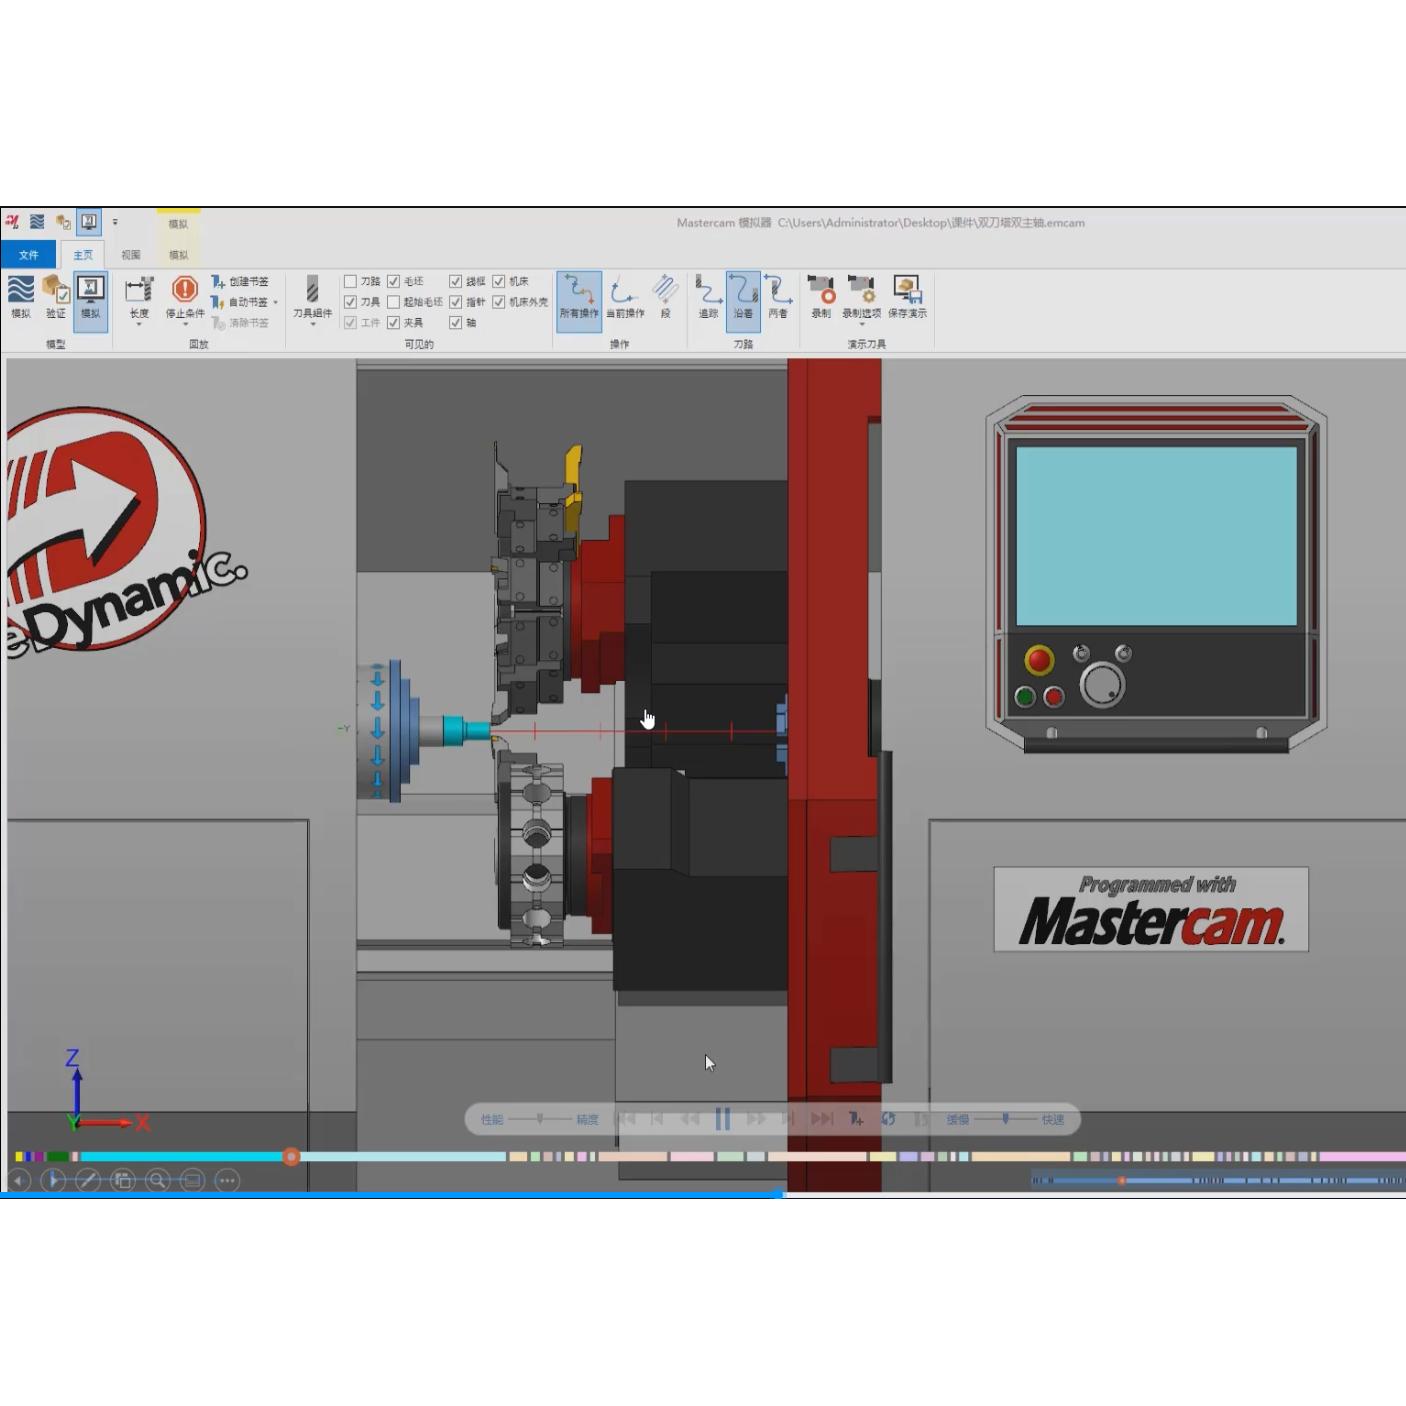Toggle the 指针 pointer checkbox
This screenshot has width=1406, height=1406.
click(x=455, y=302)
